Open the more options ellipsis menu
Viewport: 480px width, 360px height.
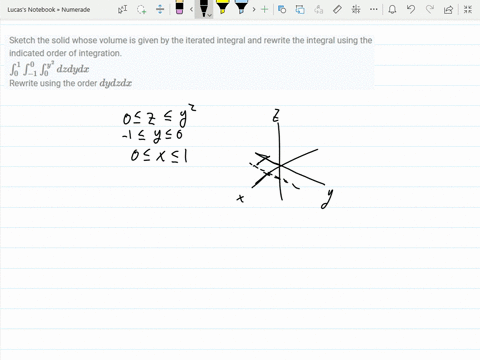[x=374, y=9]
